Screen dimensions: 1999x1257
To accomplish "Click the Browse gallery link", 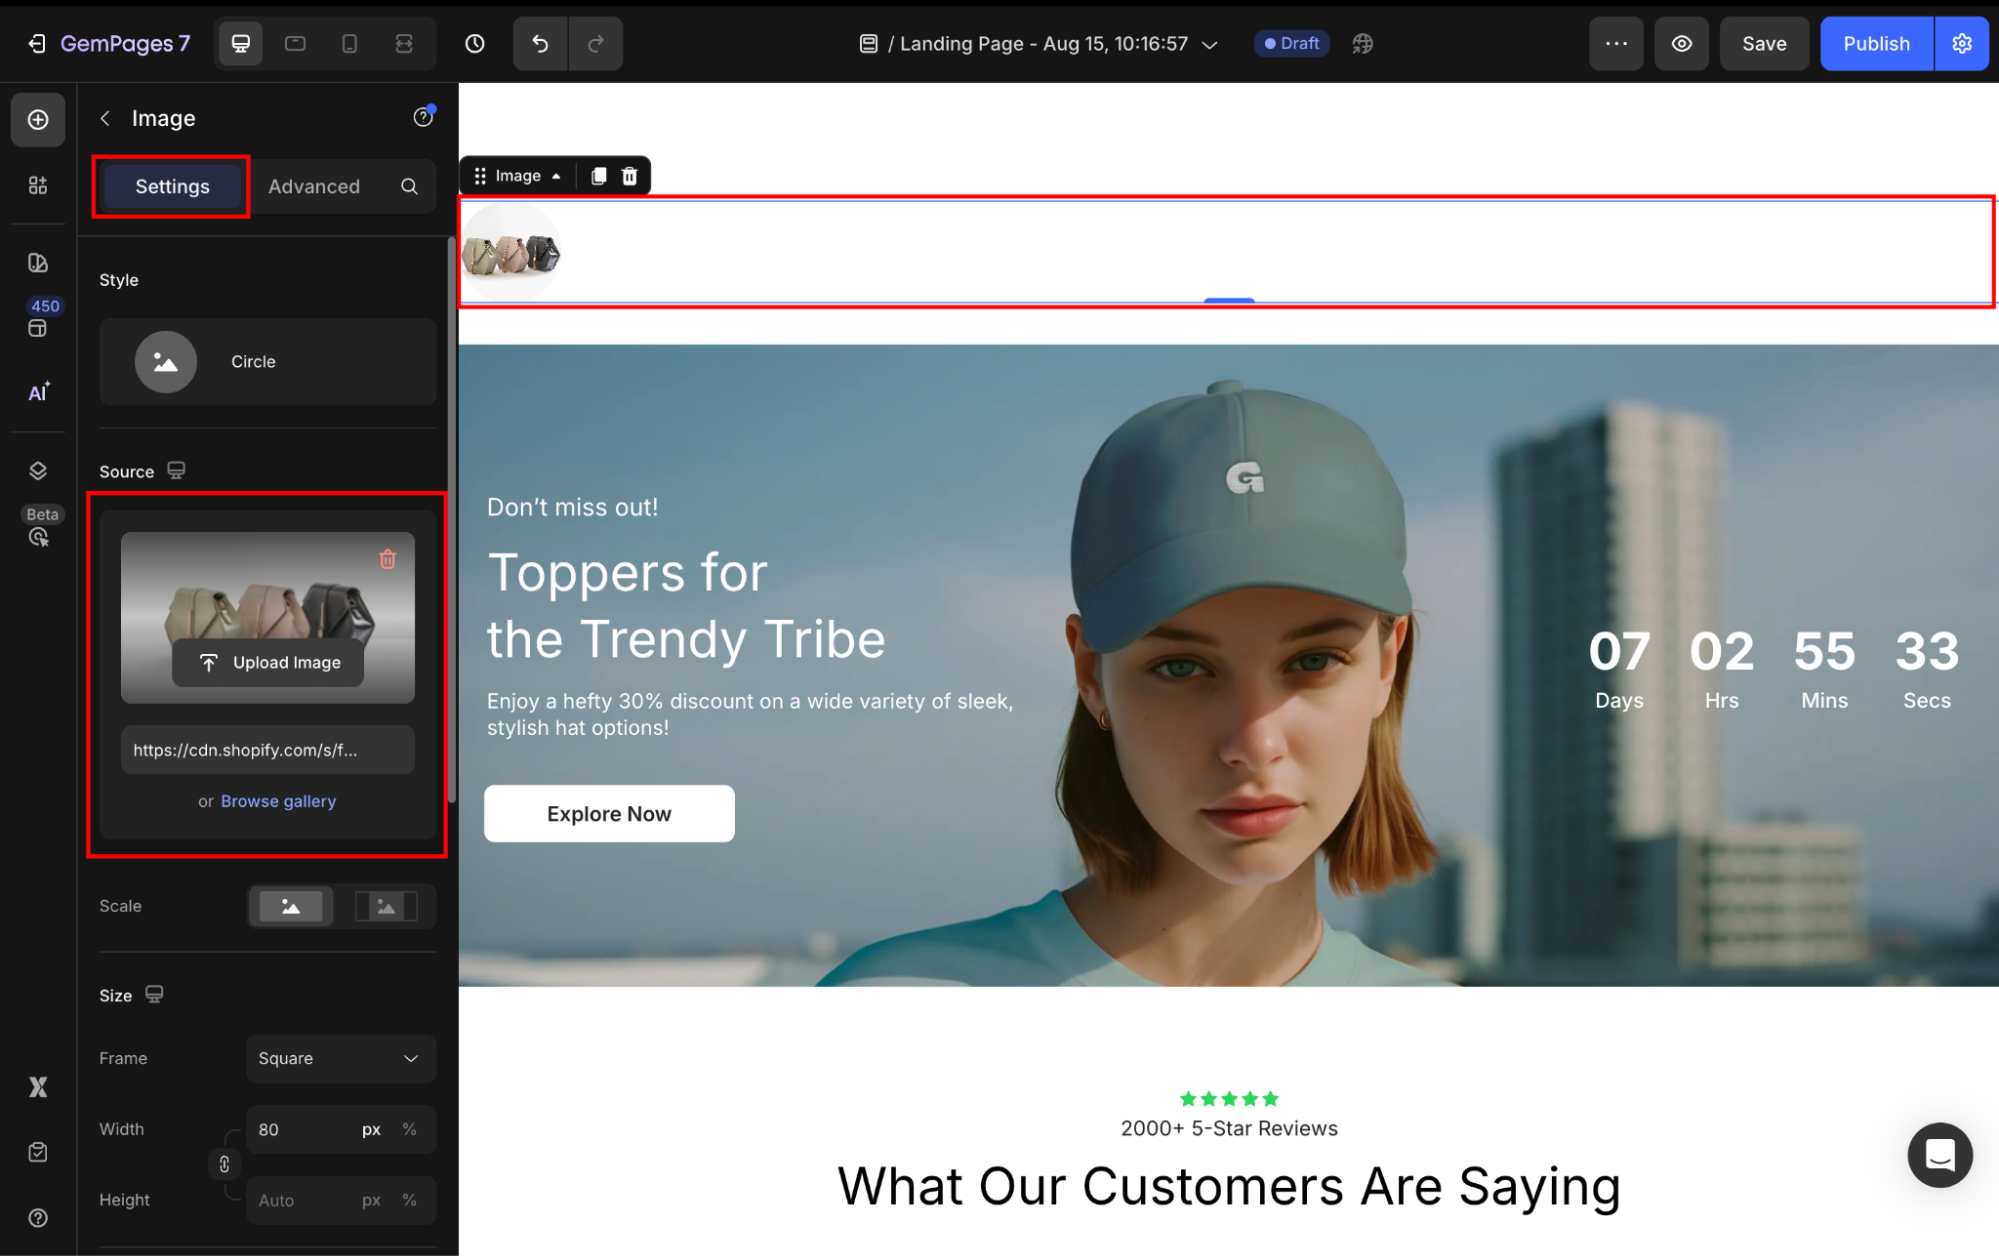I will [x=278, y=801].
